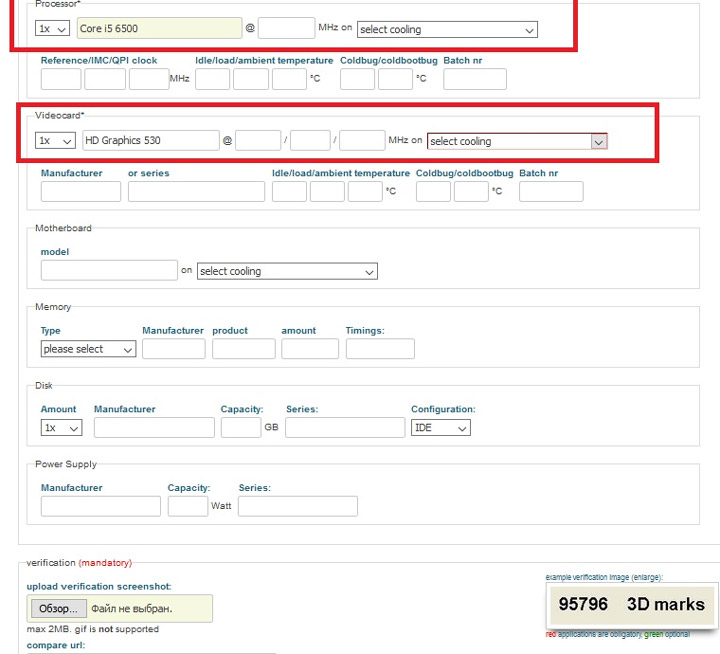Click the videocard 'or series' field
This screenshot has width=720, height=654.
point(197,192)
